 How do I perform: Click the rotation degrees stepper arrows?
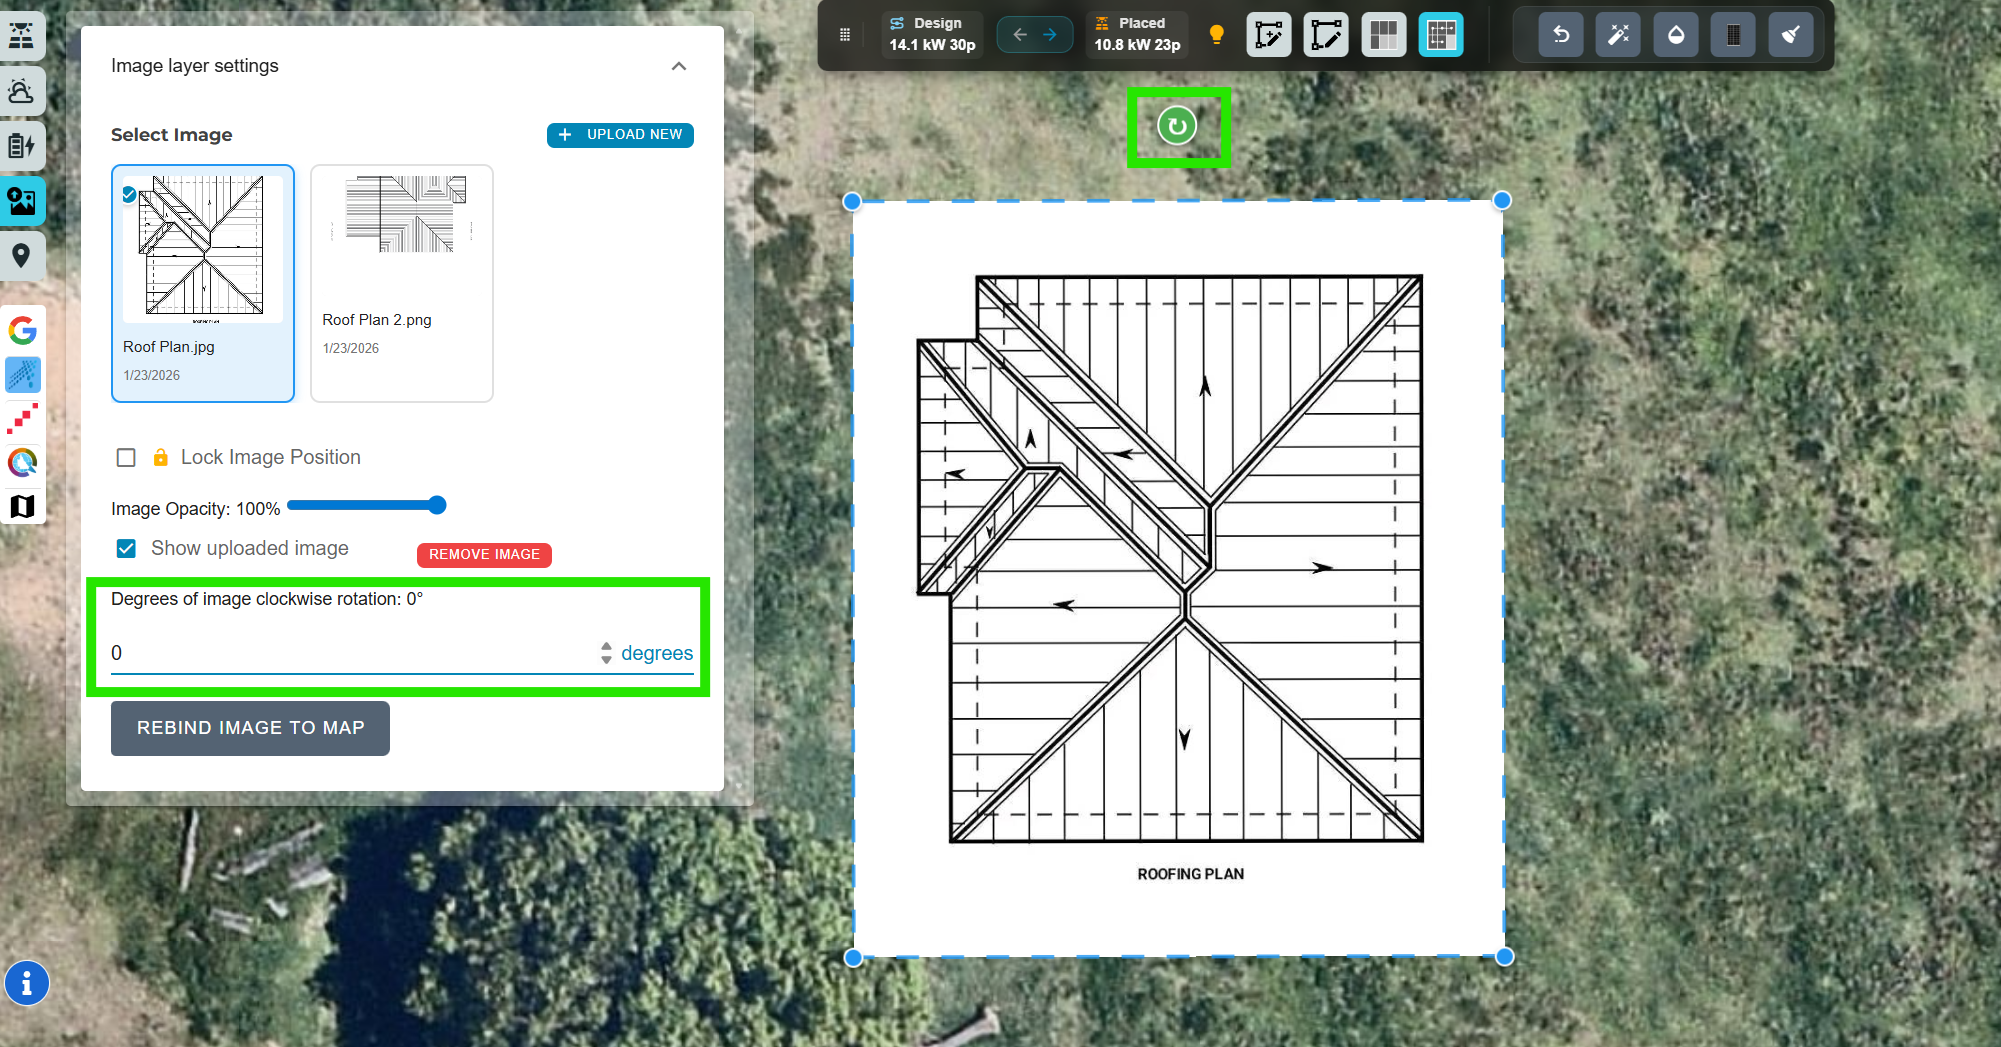pyautogui.click(x=606, y=653)
